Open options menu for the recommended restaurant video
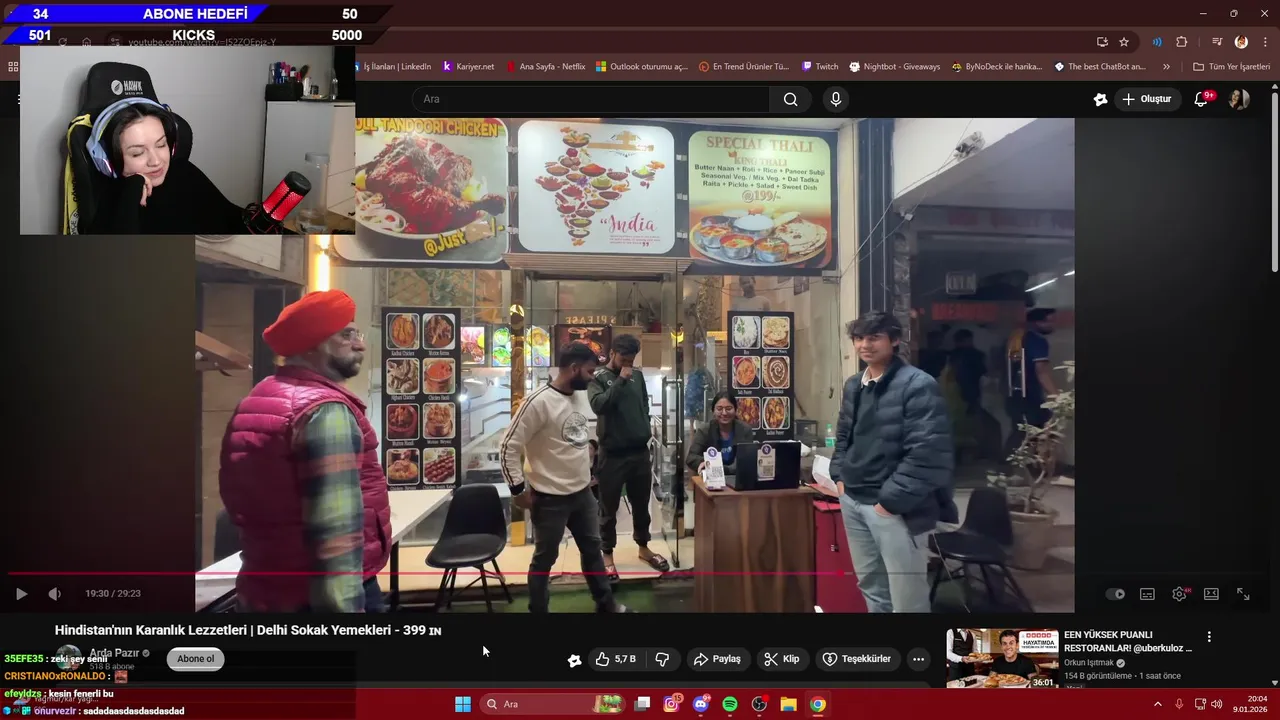This screenshot has height=720, width=1280. tap(1209, 637)
